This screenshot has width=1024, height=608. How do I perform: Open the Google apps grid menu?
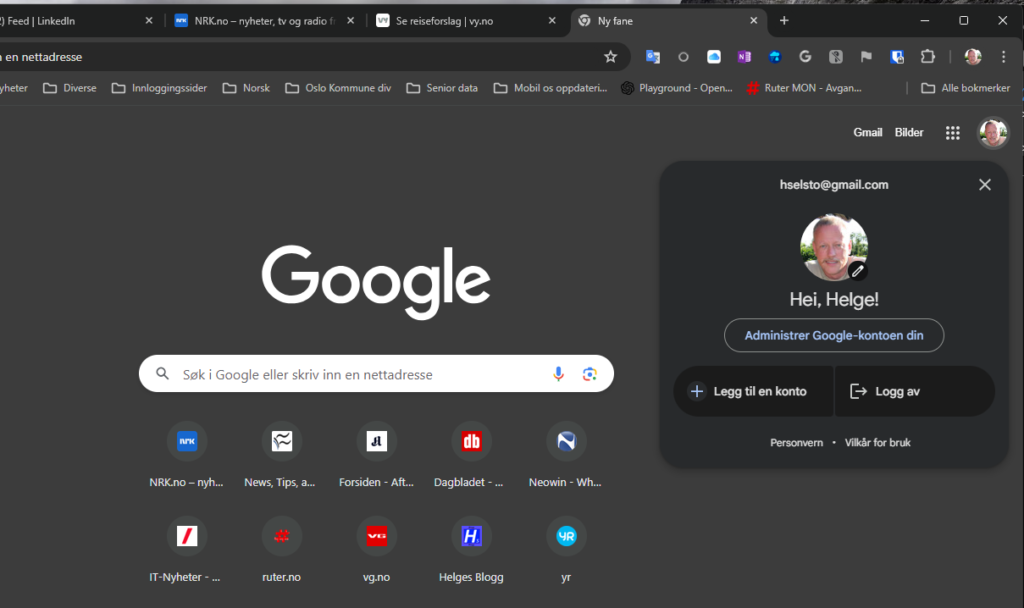tap(952, 132)
